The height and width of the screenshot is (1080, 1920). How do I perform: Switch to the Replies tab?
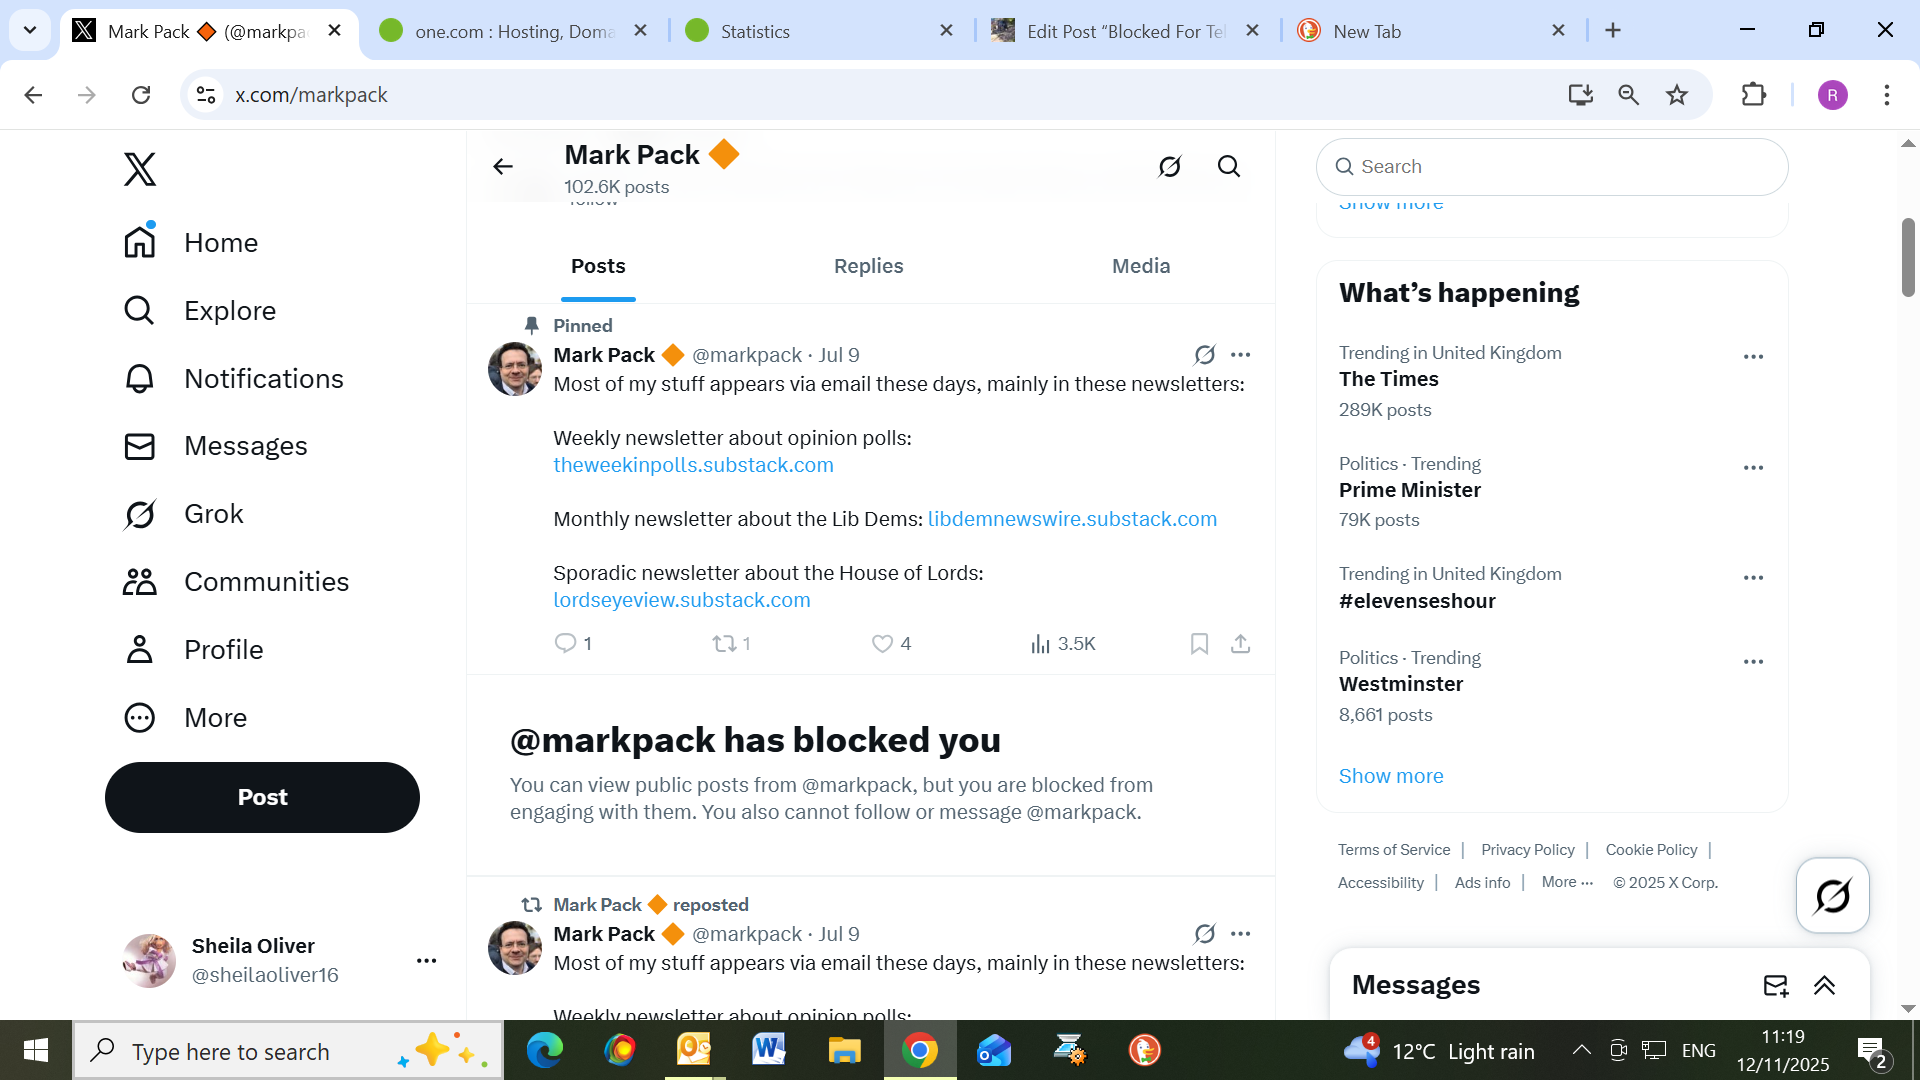coord(868,266)
